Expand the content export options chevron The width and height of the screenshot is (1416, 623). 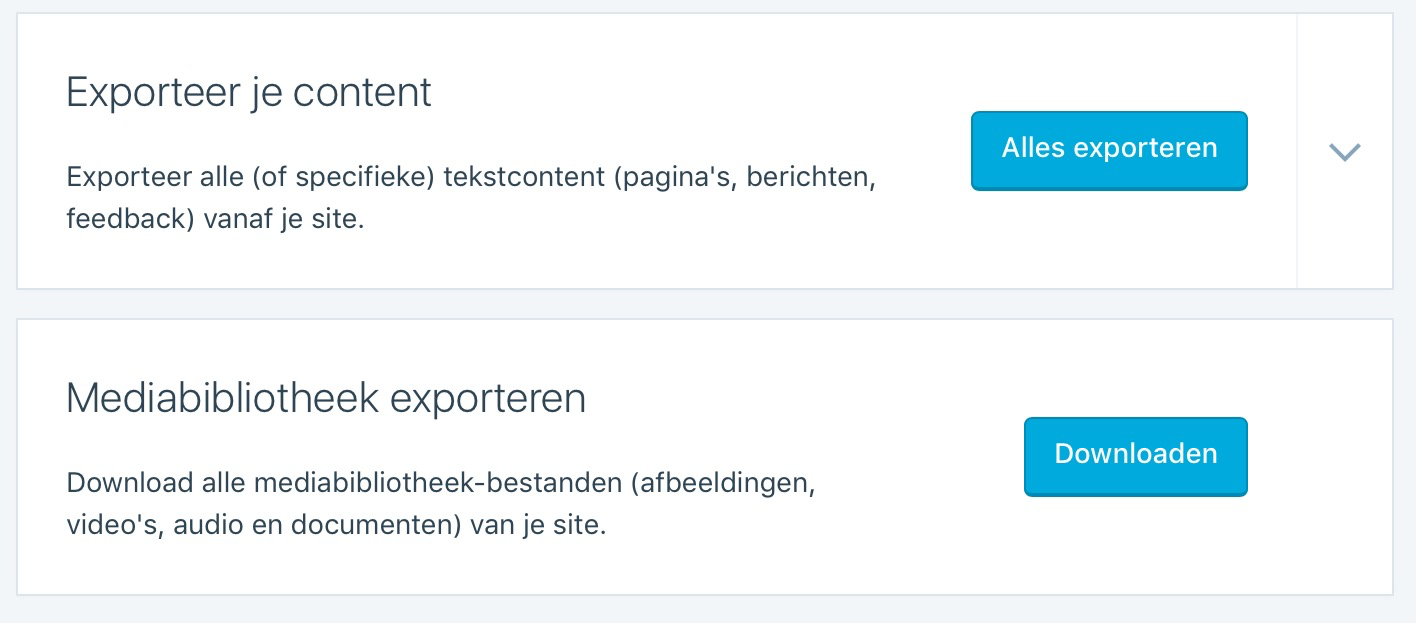click(1344, 152)
